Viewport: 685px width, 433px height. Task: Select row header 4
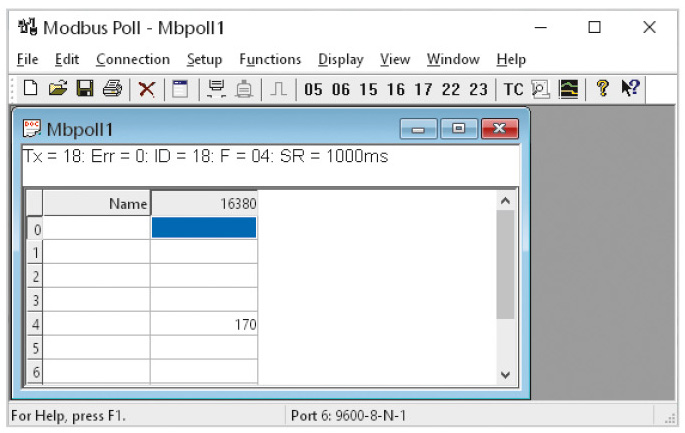(x=35, y=324)
